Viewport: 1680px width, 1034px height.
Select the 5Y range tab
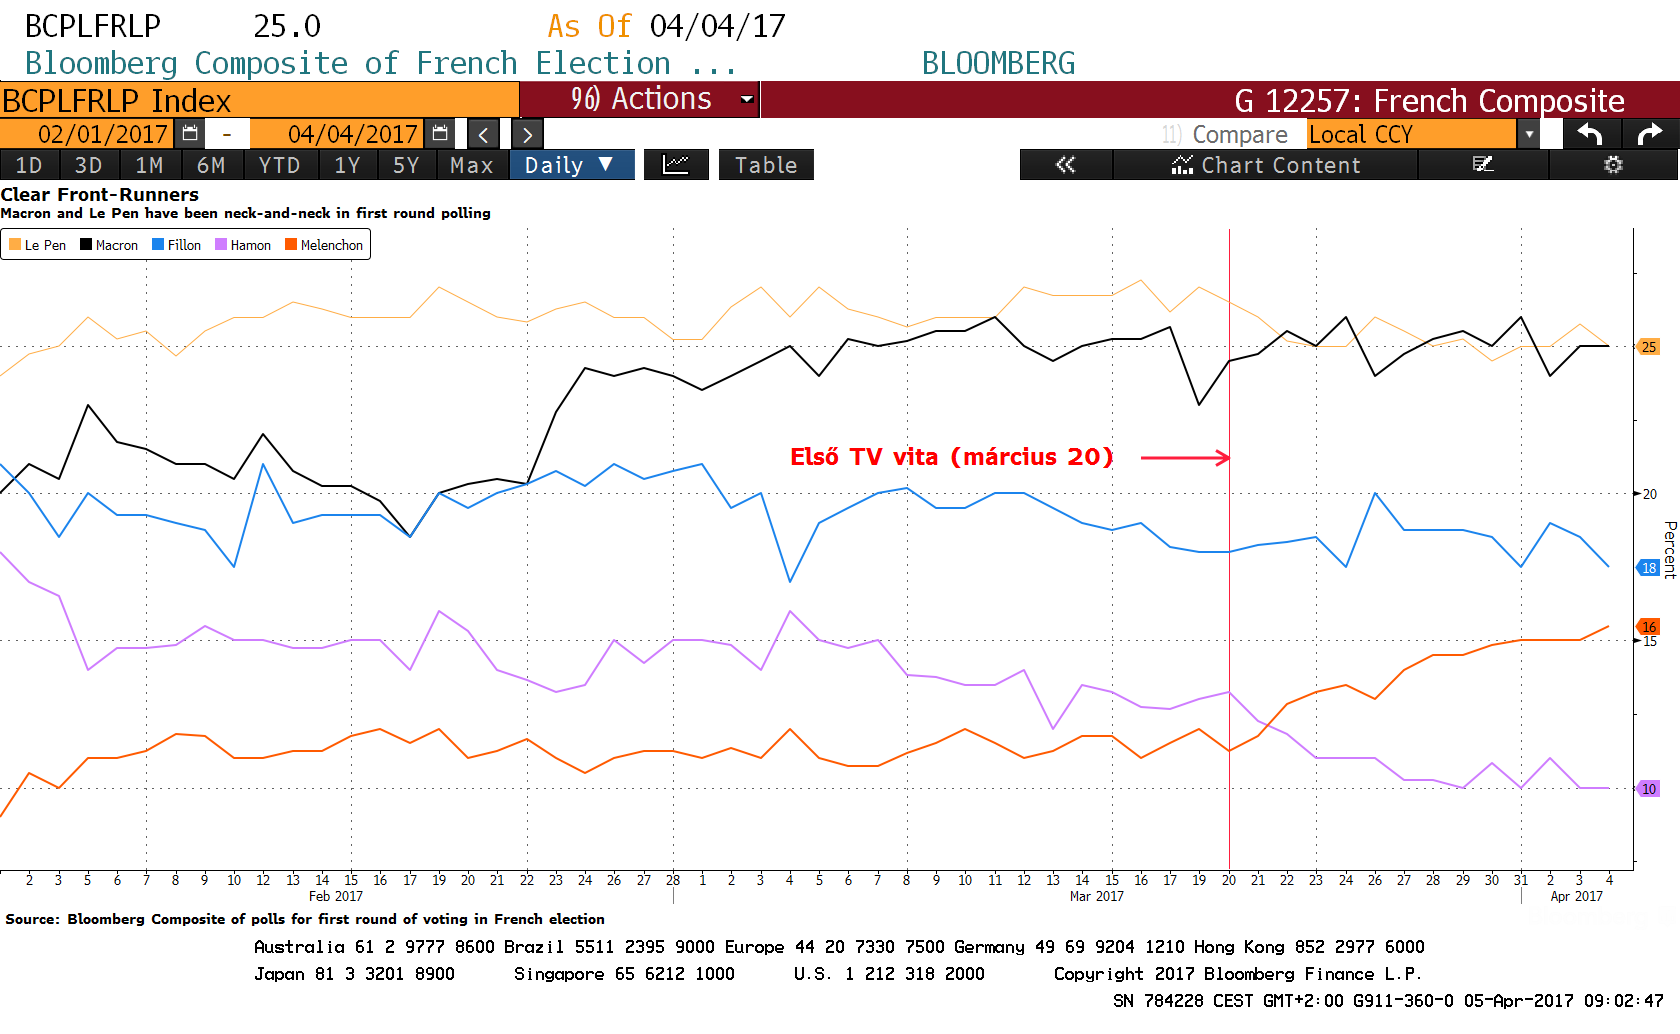click(406, 165)
